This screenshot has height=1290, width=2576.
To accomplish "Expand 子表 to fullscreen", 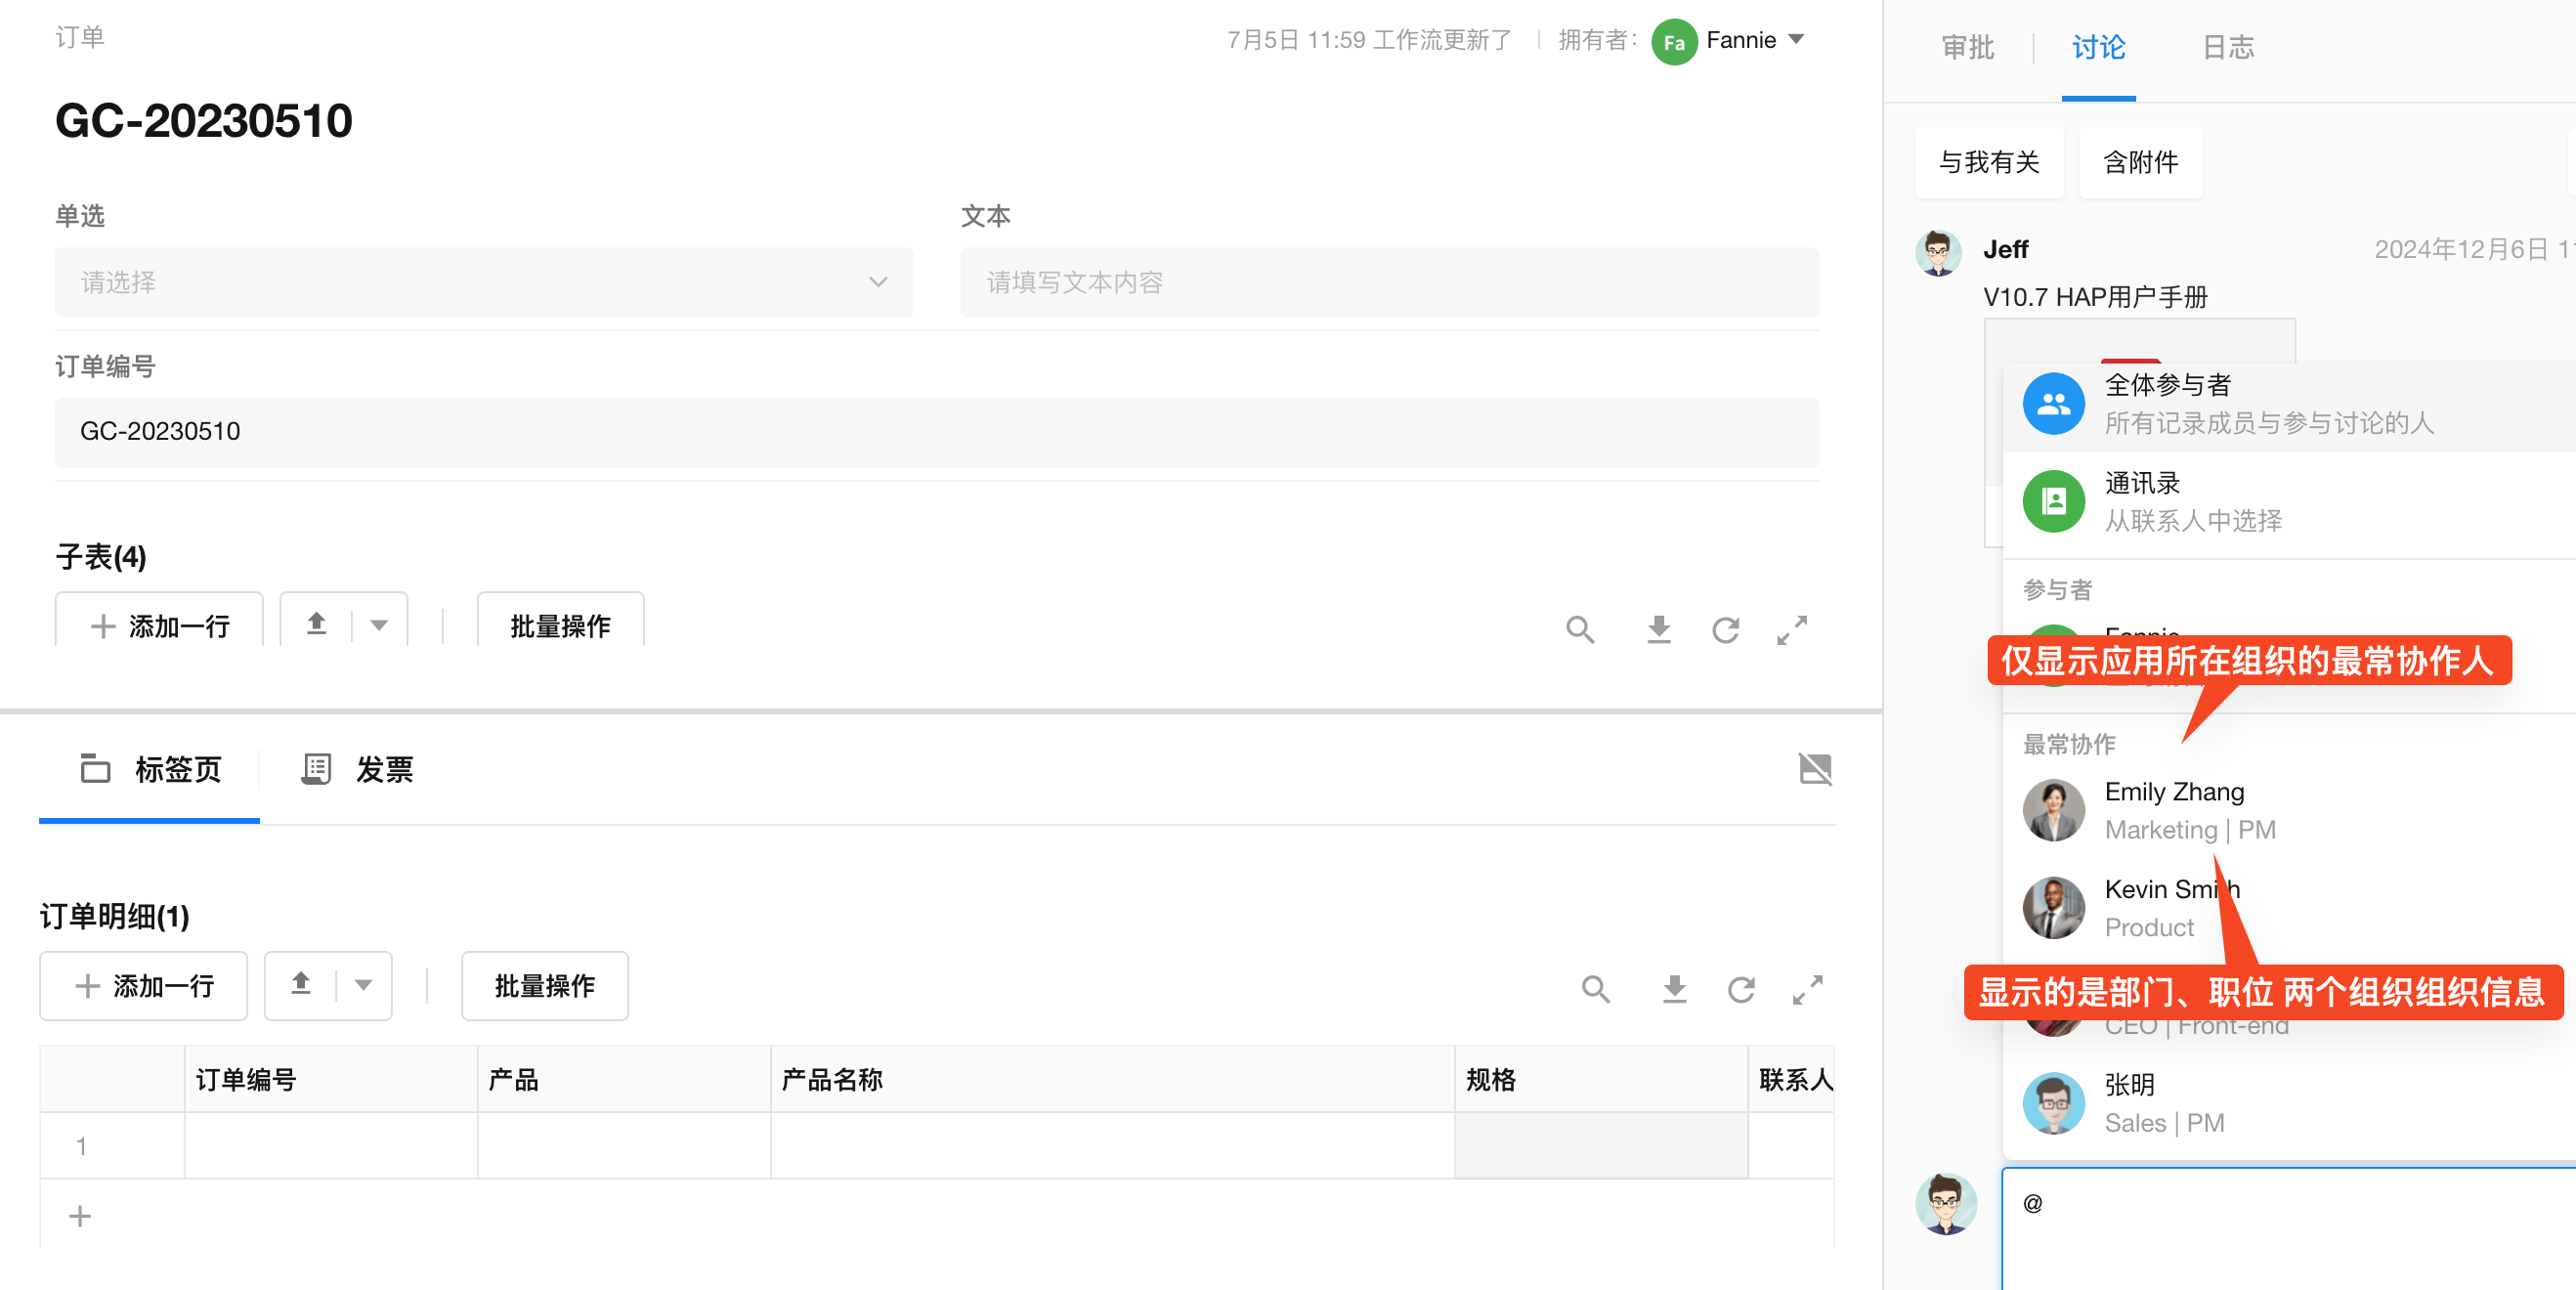I will pos(1791,629).
